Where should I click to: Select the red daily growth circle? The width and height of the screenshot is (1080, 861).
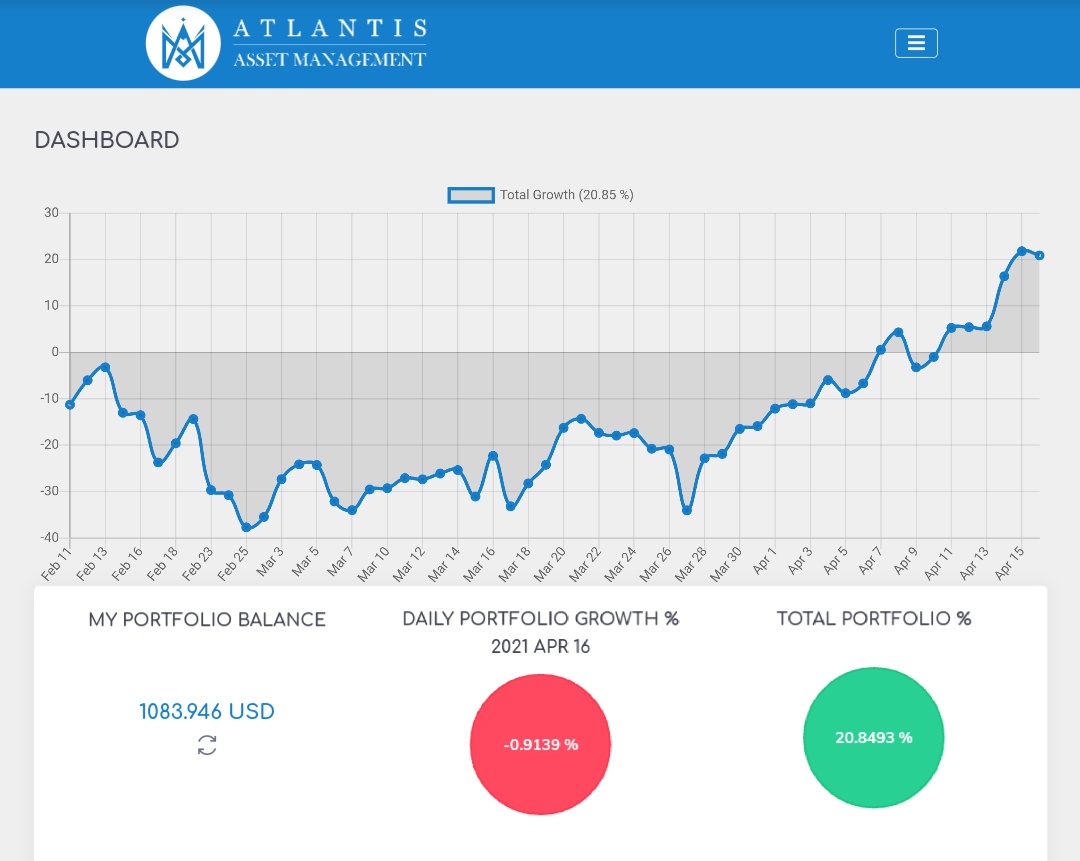541,745
